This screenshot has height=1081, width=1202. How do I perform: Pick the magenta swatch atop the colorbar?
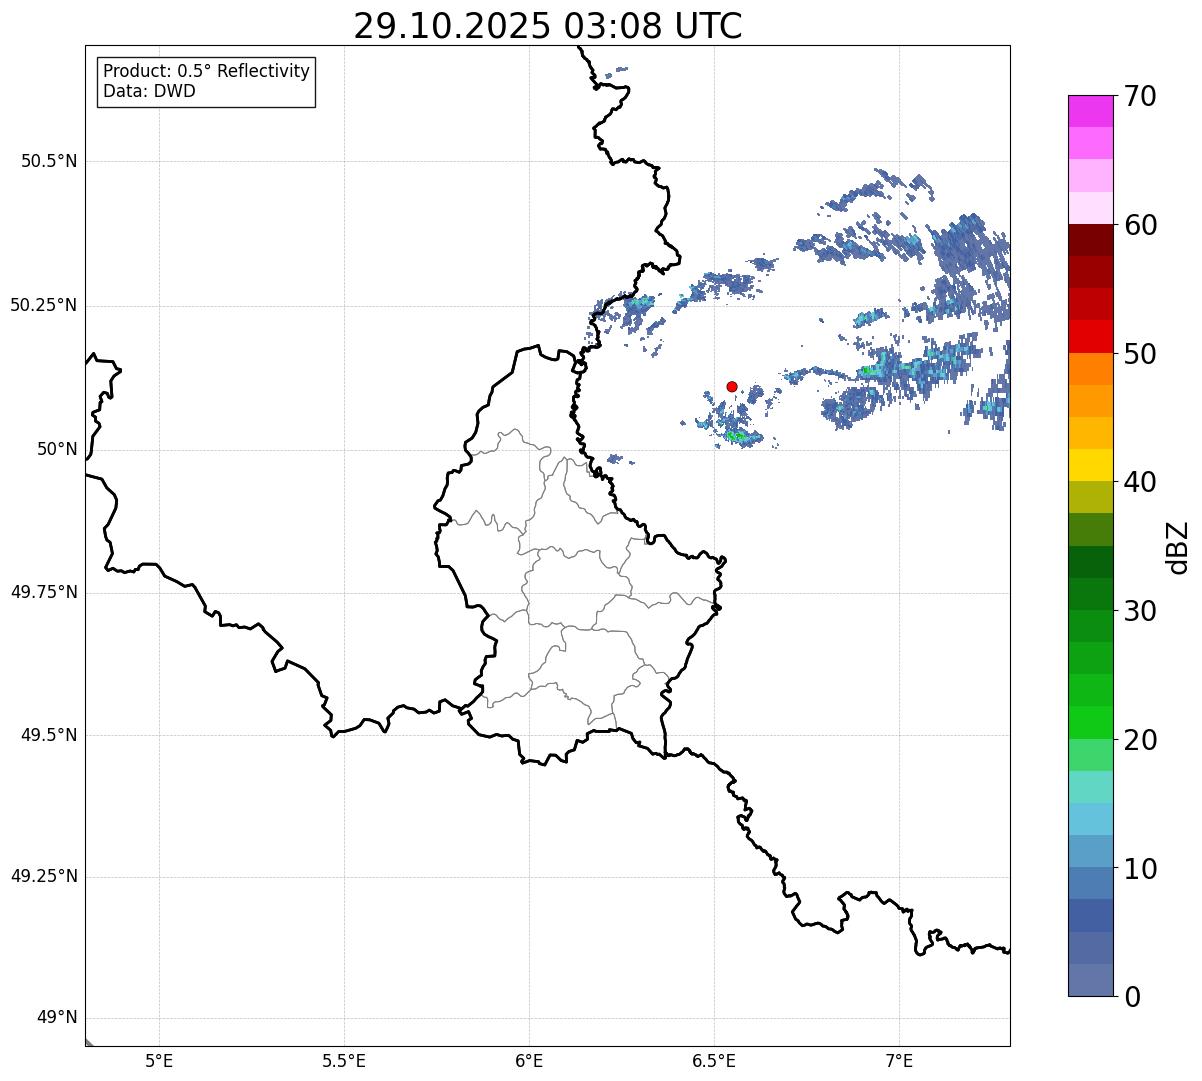[1090, 111]
